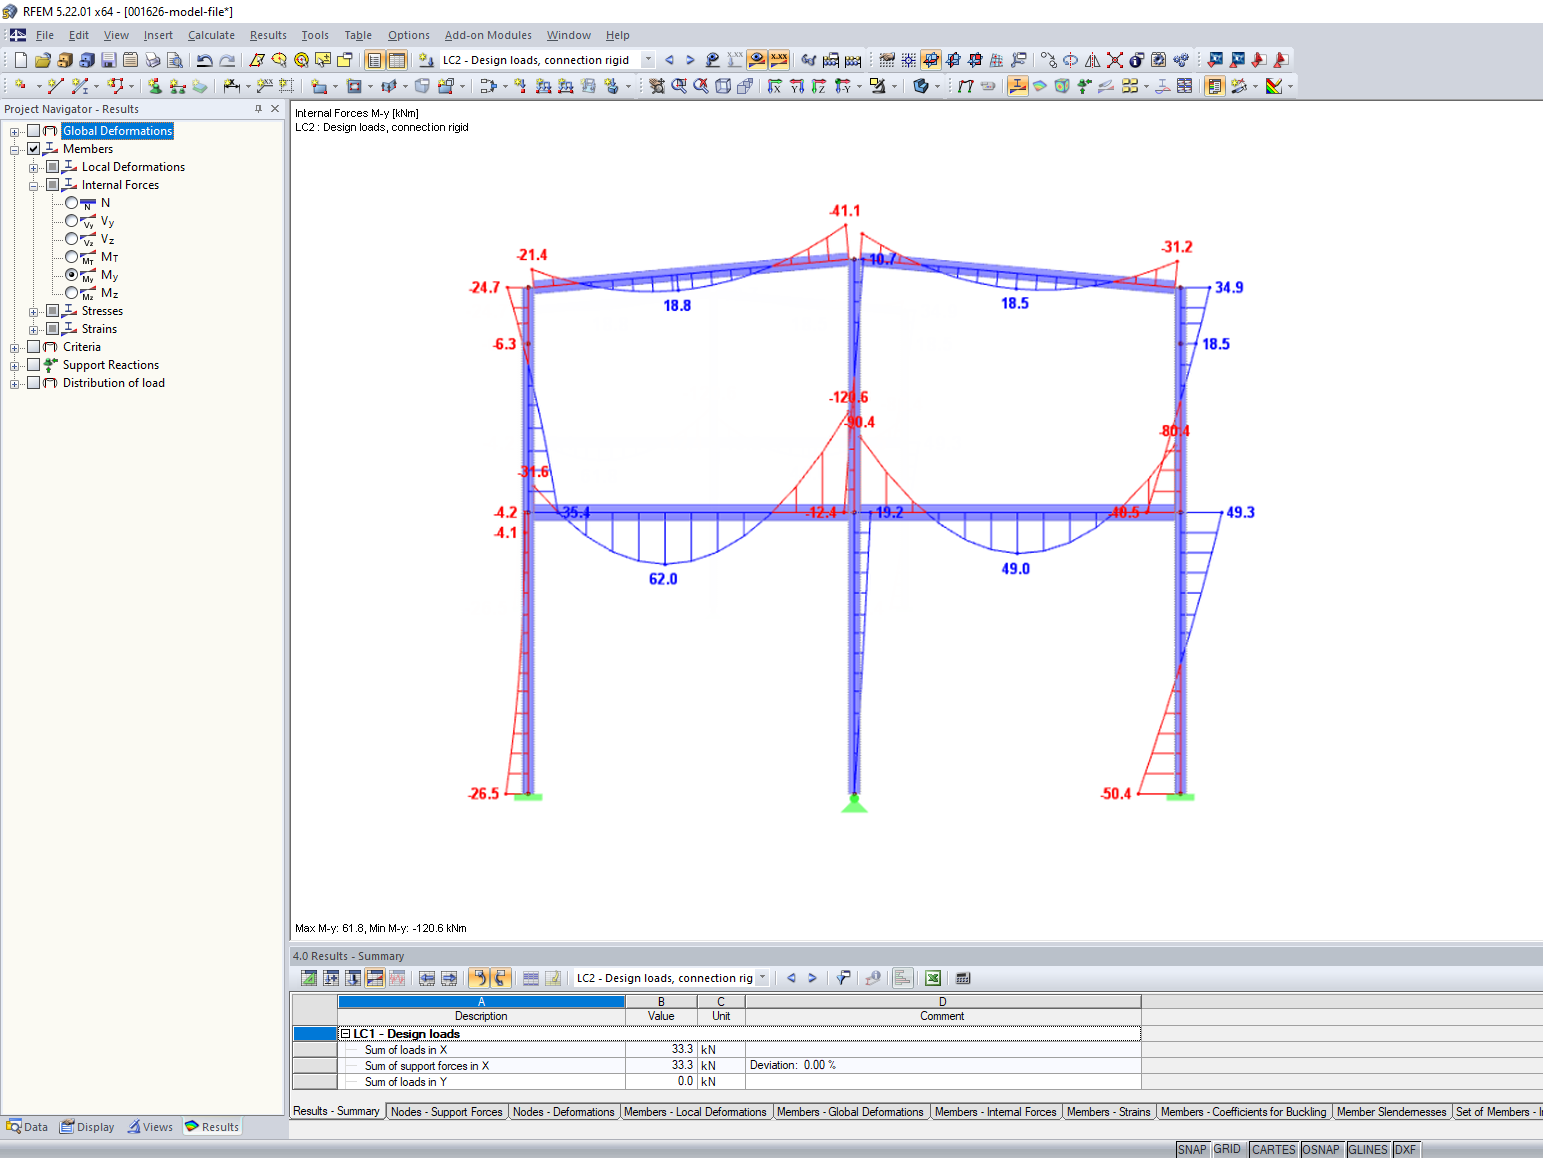Open the Calculate menu
Image resolution: width=1543 pixels, height=1158 pixels.
pyautogui.click(x=211, y=35)
